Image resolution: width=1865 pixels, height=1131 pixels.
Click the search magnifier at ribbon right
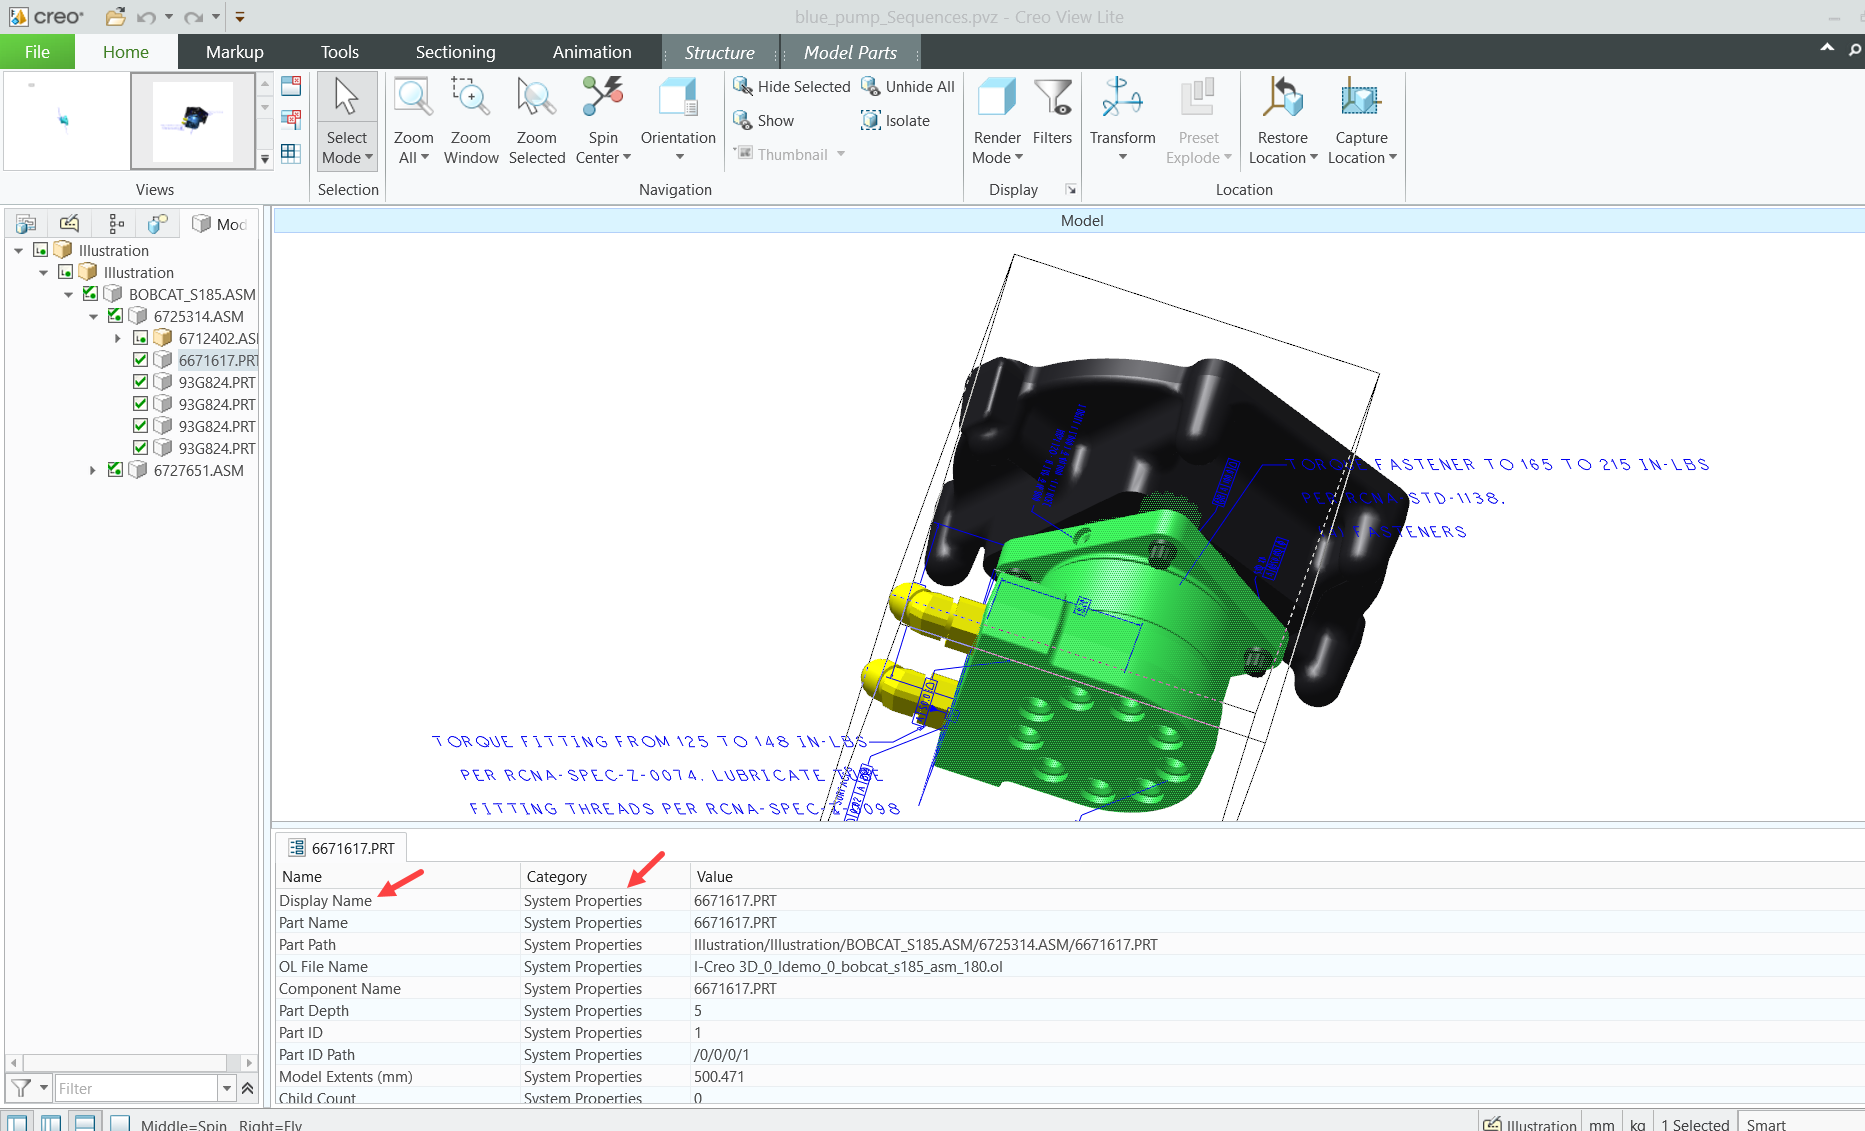1855,50
